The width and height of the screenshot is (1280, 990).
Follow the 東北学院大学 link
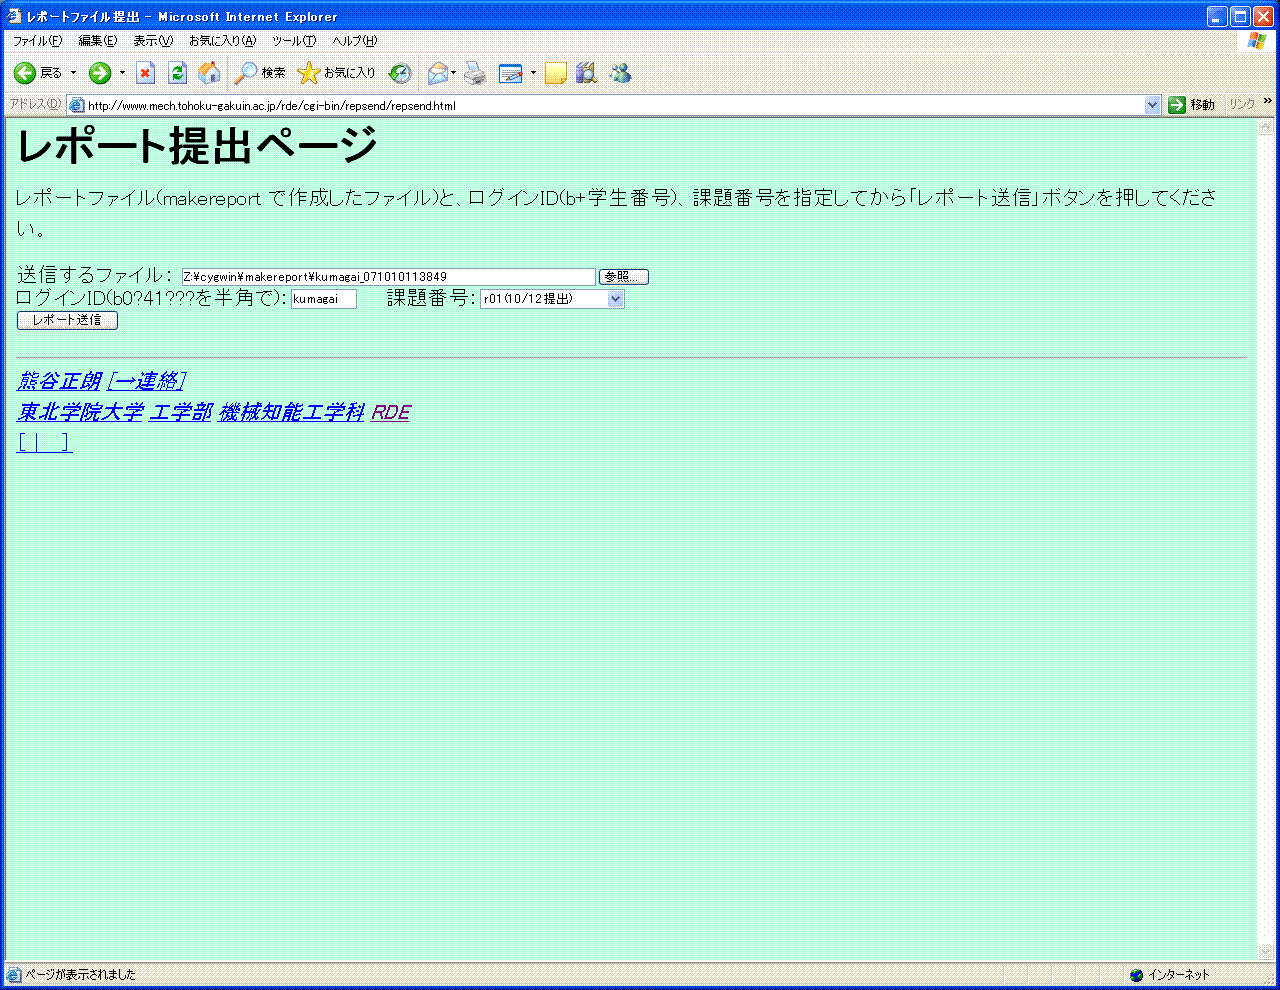80,412
